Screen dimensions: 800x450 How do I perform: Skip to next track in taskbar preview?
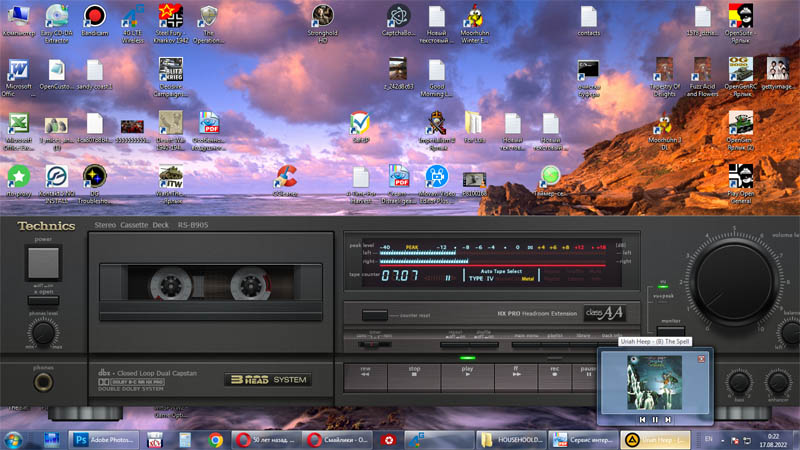[x=668, y=419]
